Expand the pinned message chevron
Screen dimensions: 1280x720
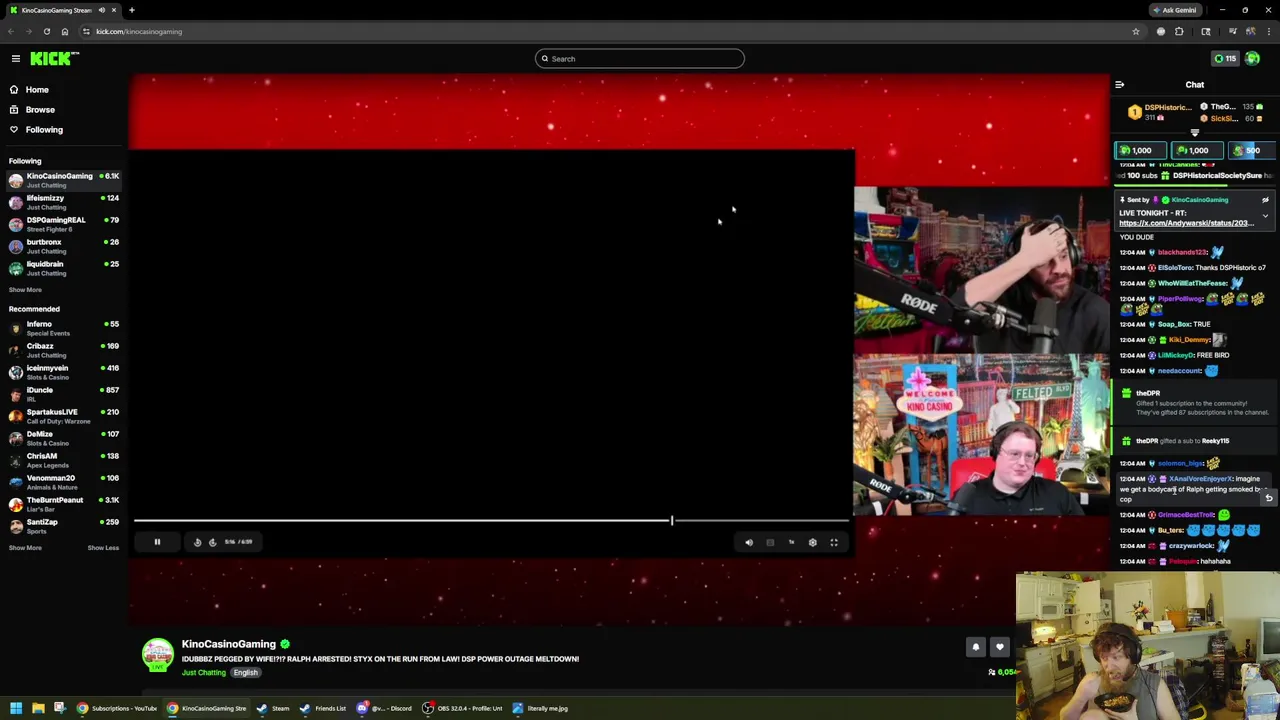pyautogui.click(x=1265, y=216)
